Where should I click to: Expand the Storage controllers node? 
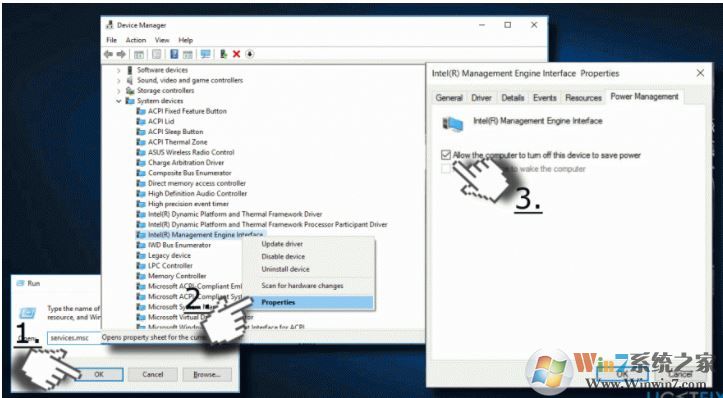(x=119, y=91)
